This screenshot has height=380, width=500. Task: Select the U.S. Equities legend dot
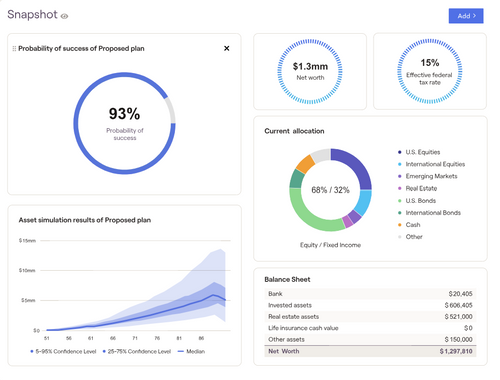pyautogui.click(x=400, y=152)
